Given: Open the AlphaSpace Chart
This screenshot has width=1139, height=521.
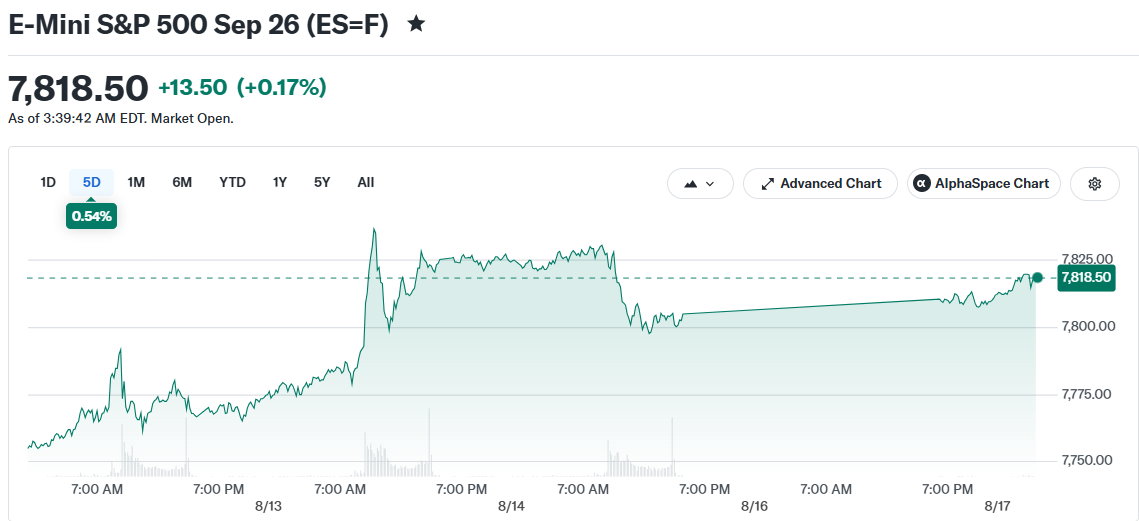Looking at the screenshot, I should point(984,184).
